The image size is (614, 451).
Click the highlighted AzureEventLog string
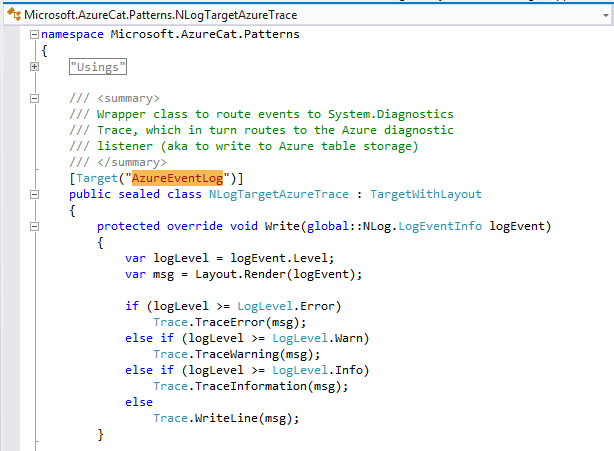177,178
